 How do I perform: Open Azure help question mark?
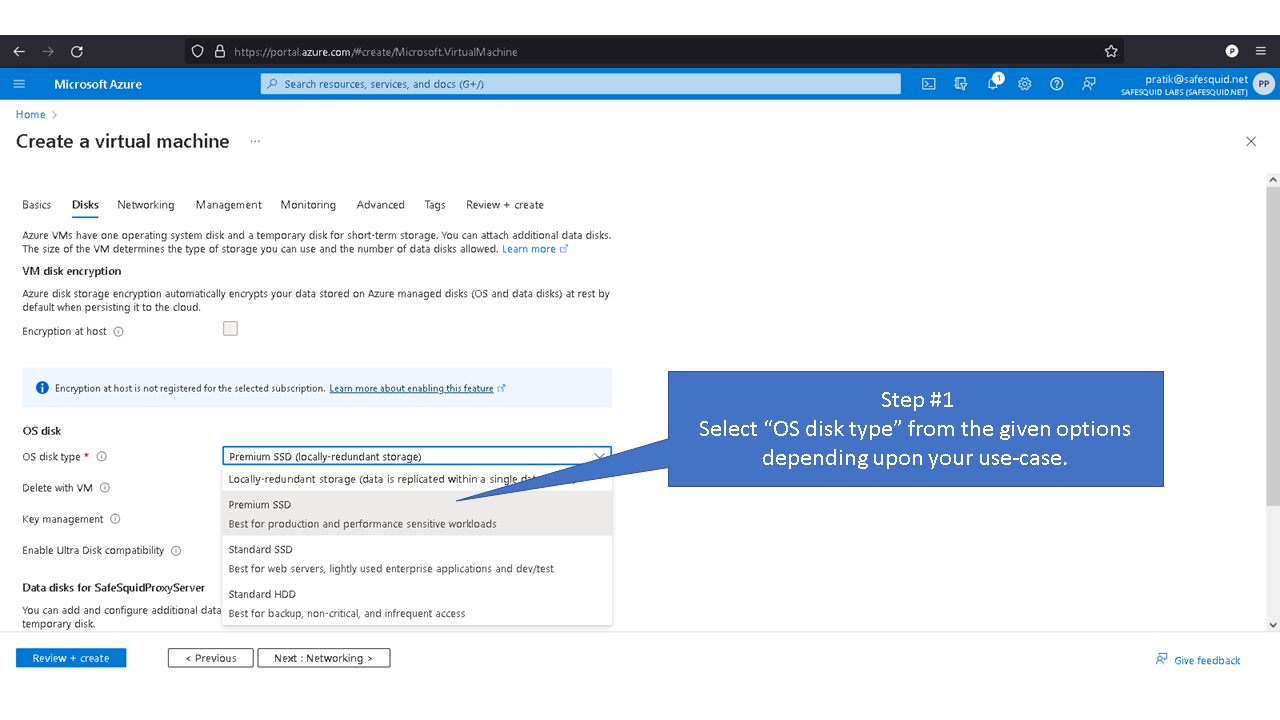coord(1057,84)
